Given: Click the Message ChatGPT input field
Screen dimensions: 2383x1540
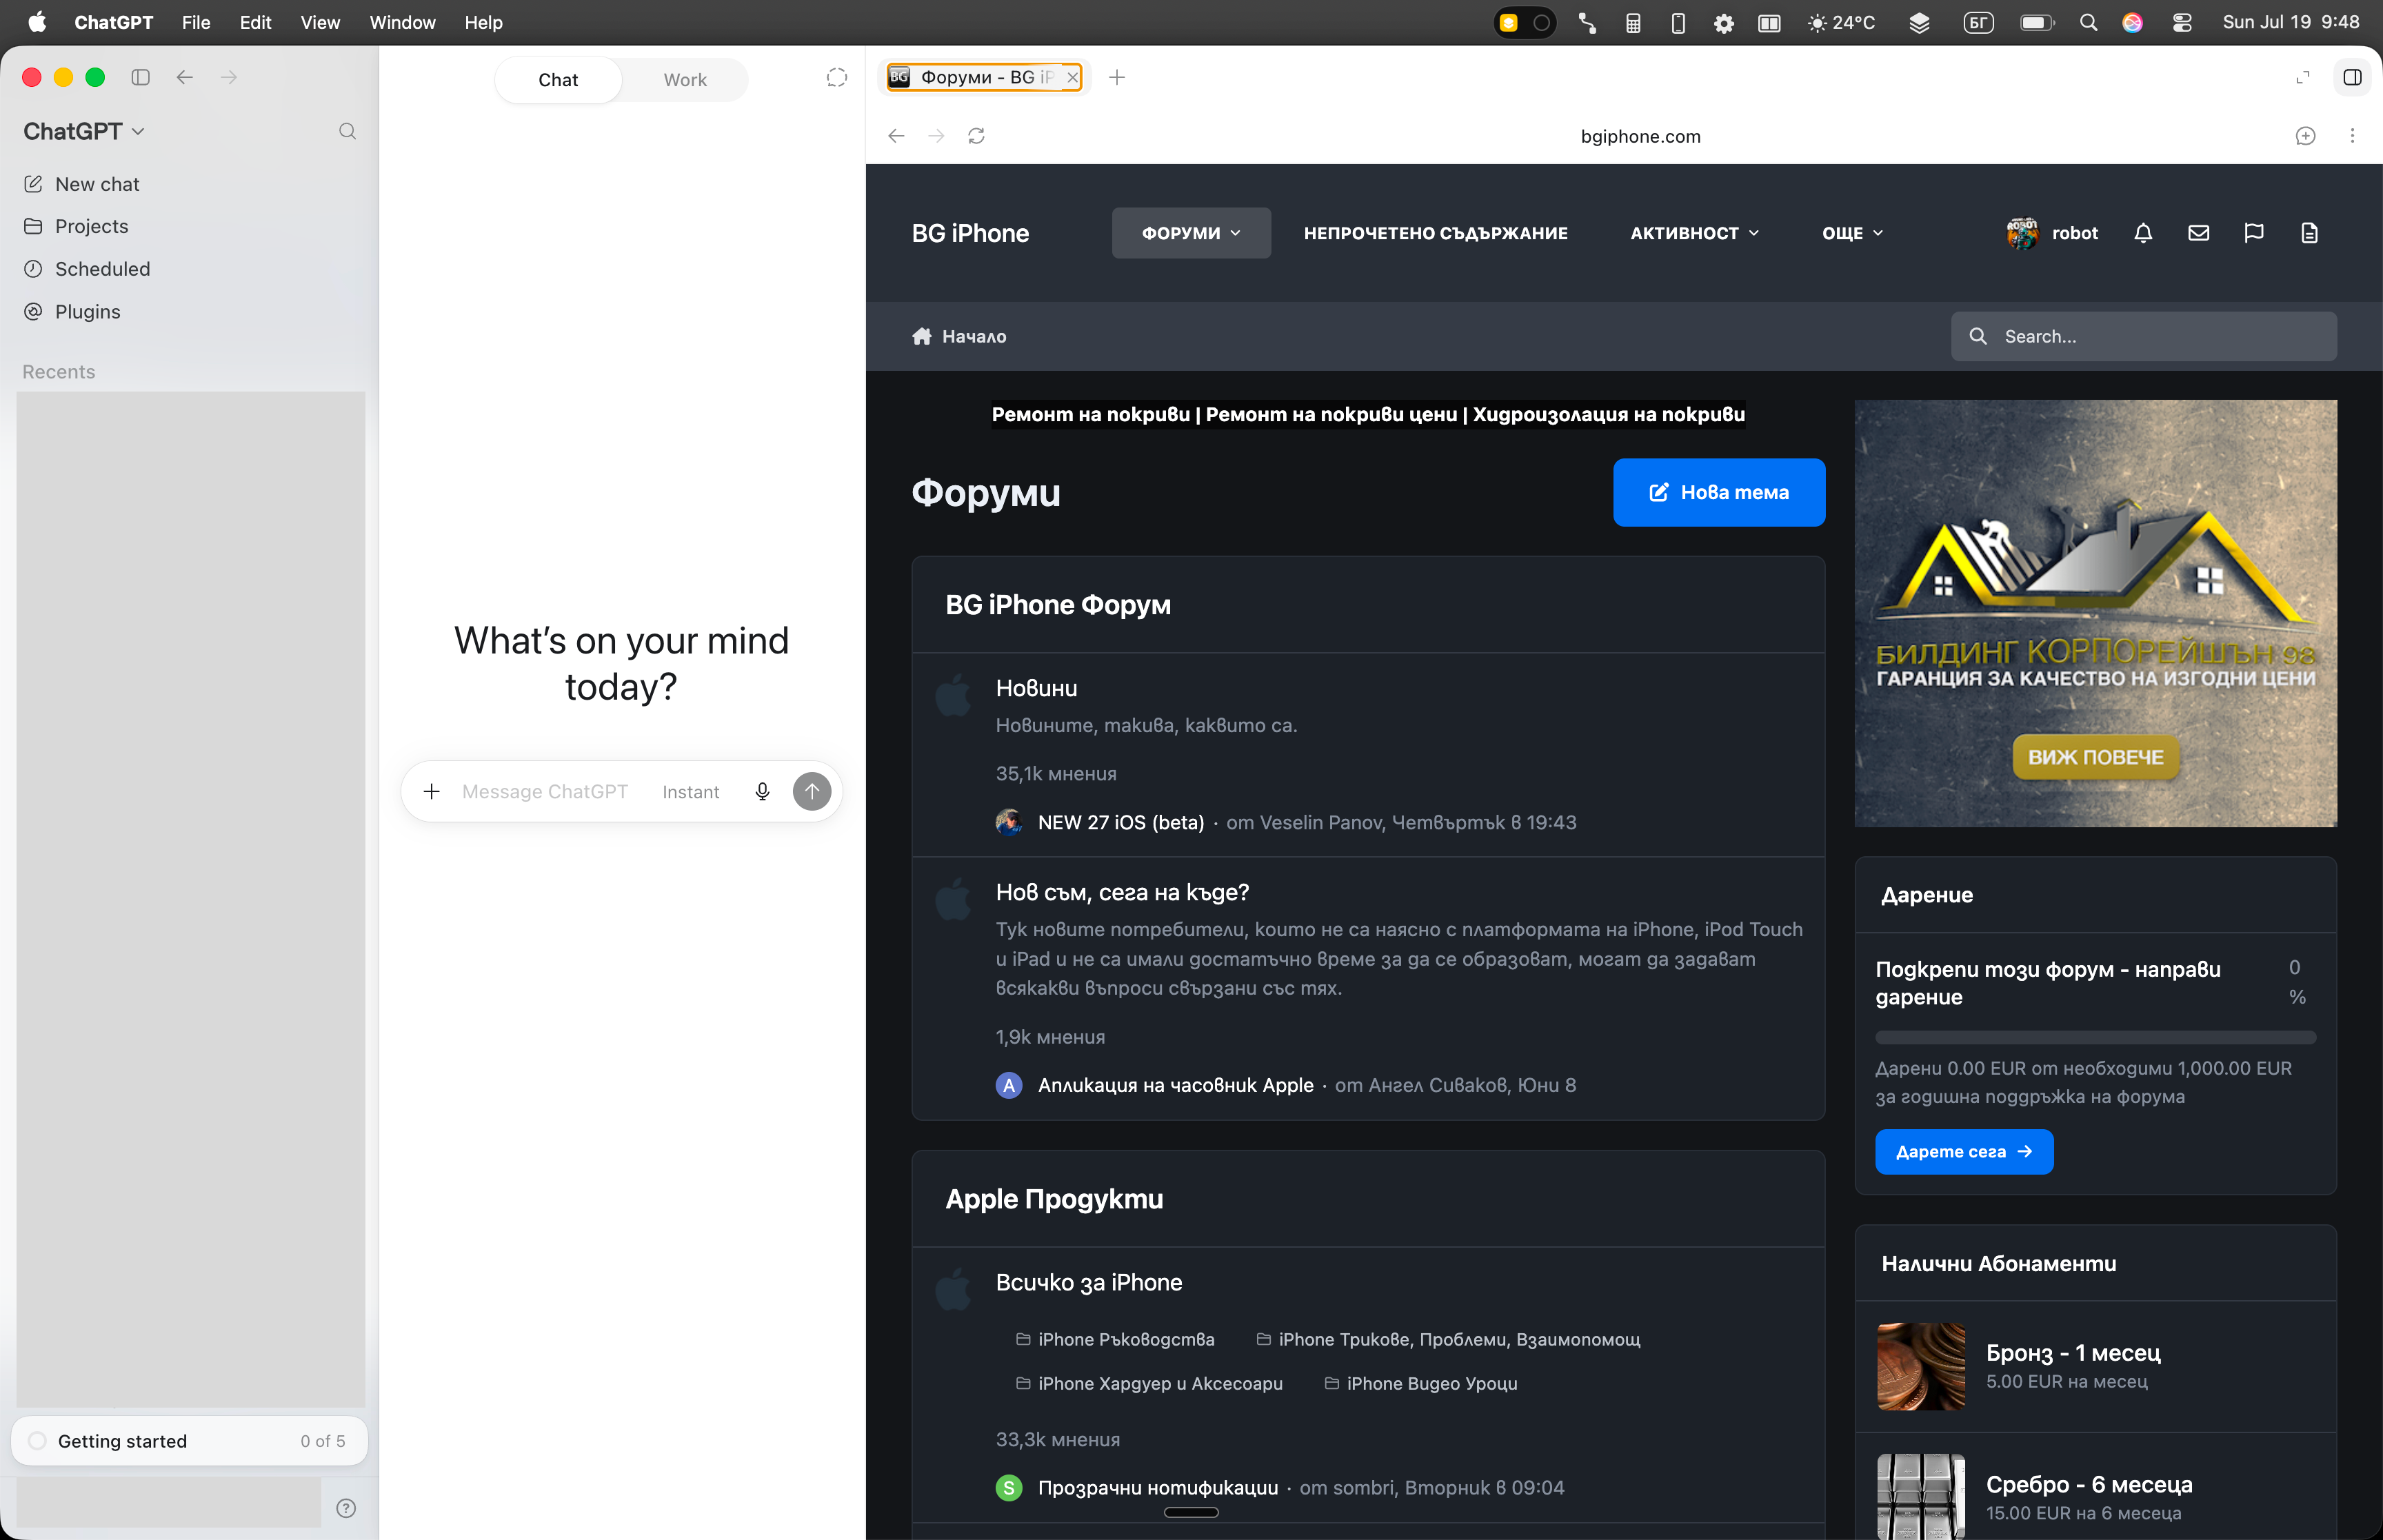Looking at the screenshot, I should [x=545, y=792].
